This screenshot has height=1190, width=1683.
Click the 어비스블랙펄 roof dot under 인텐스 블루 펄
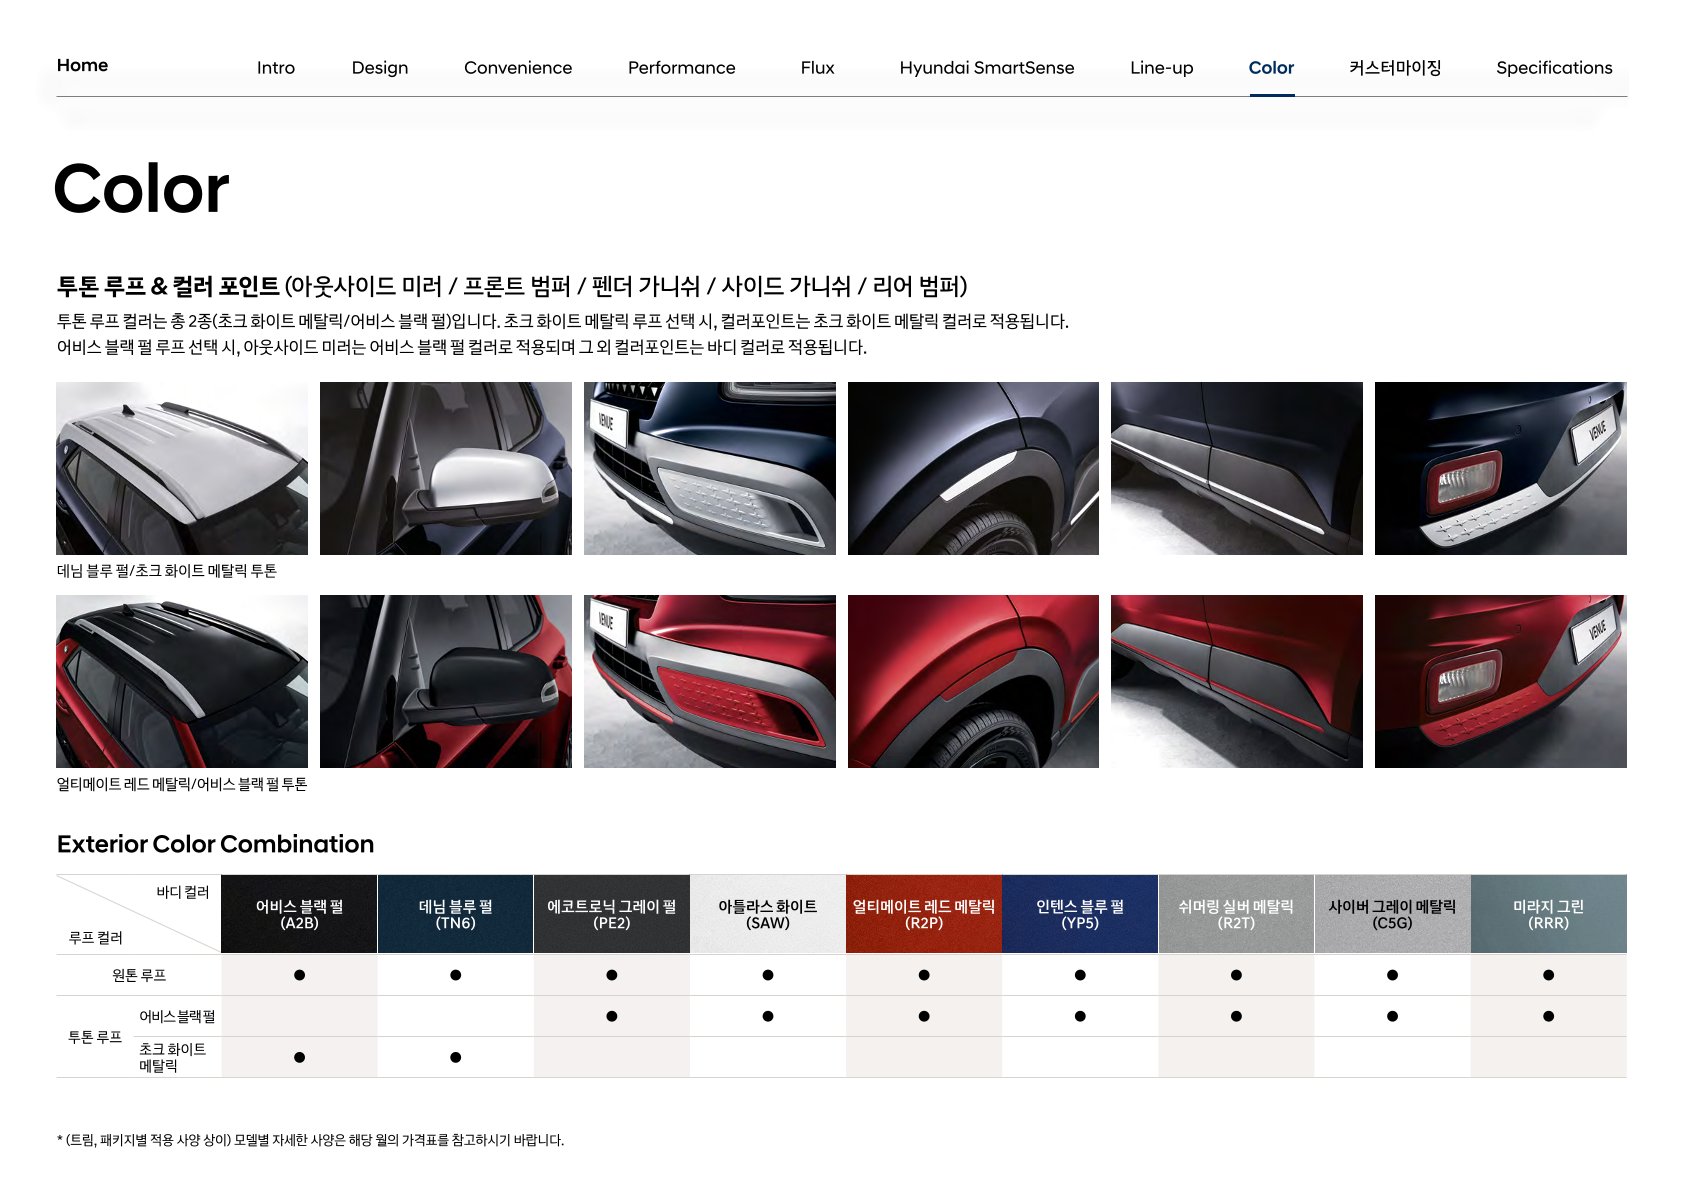(1080, 1016)
